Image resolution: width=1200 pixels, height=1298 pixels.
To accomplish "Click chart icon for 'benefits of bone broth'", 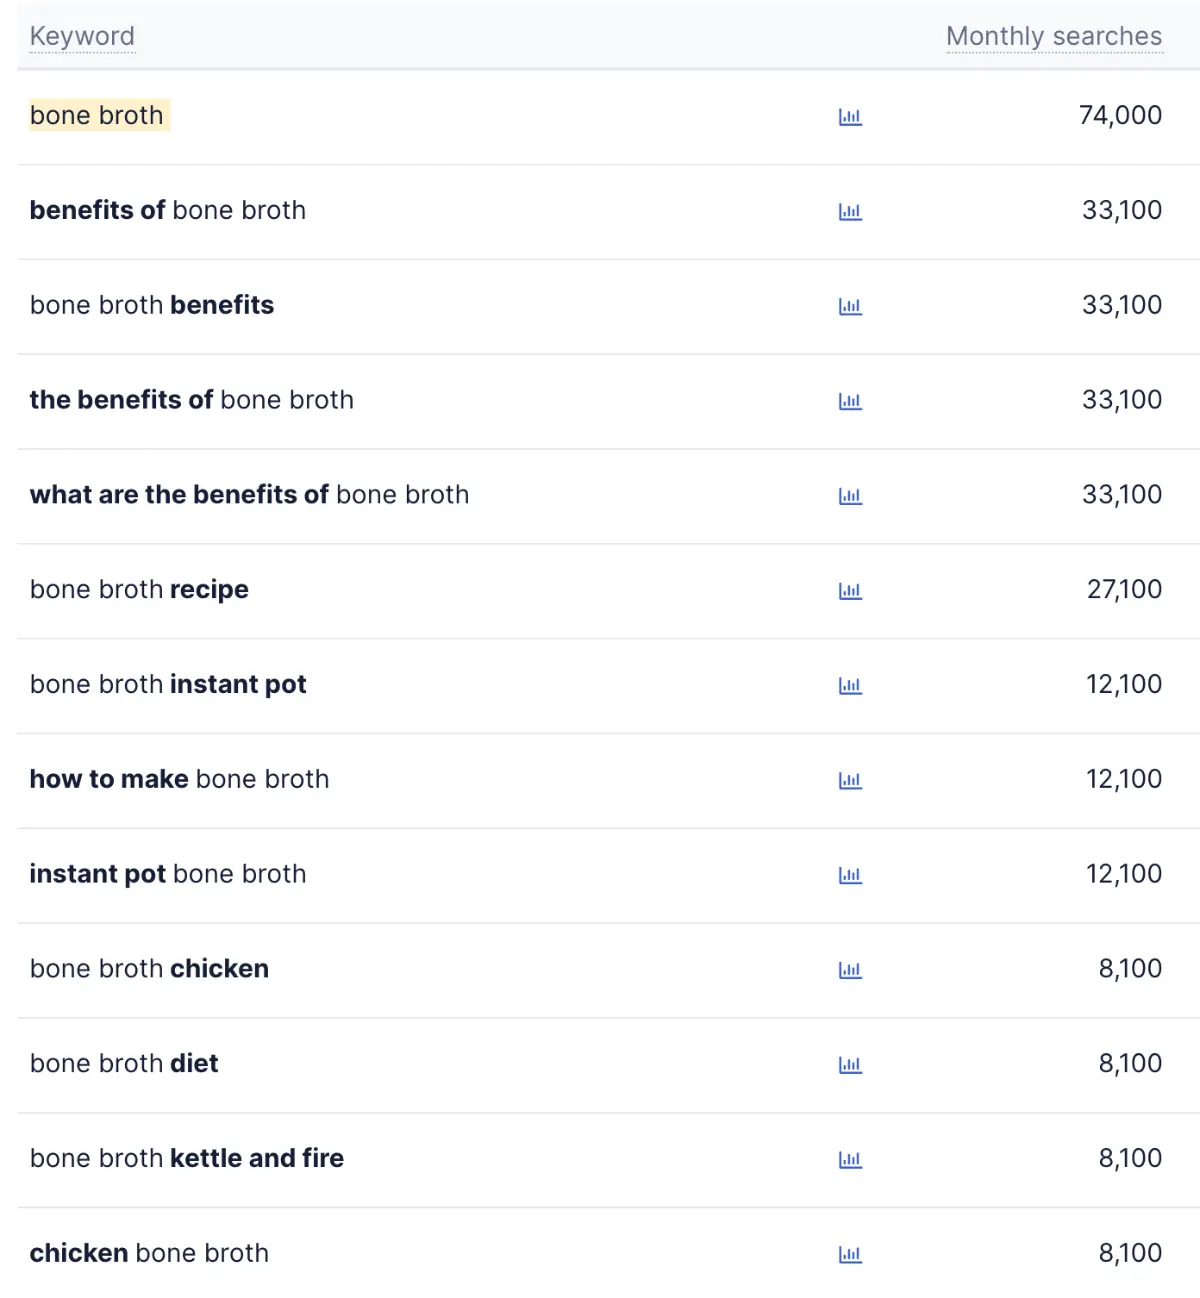I will coord(850,212).
